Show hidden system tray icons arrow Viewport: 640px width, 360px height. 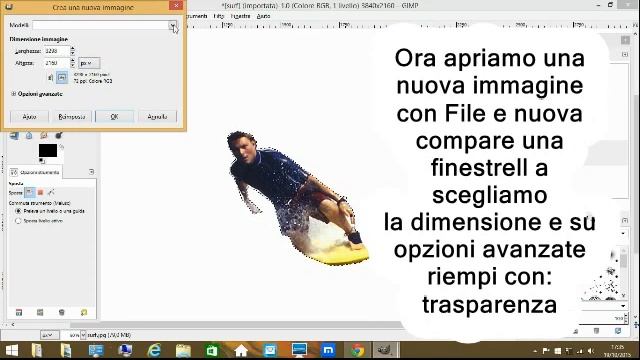pos(535,351)
